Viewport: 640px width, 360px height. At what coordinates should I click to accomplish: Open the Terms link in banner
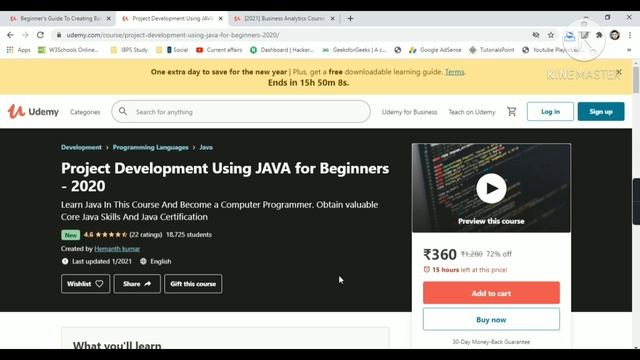tap(454, 72)
